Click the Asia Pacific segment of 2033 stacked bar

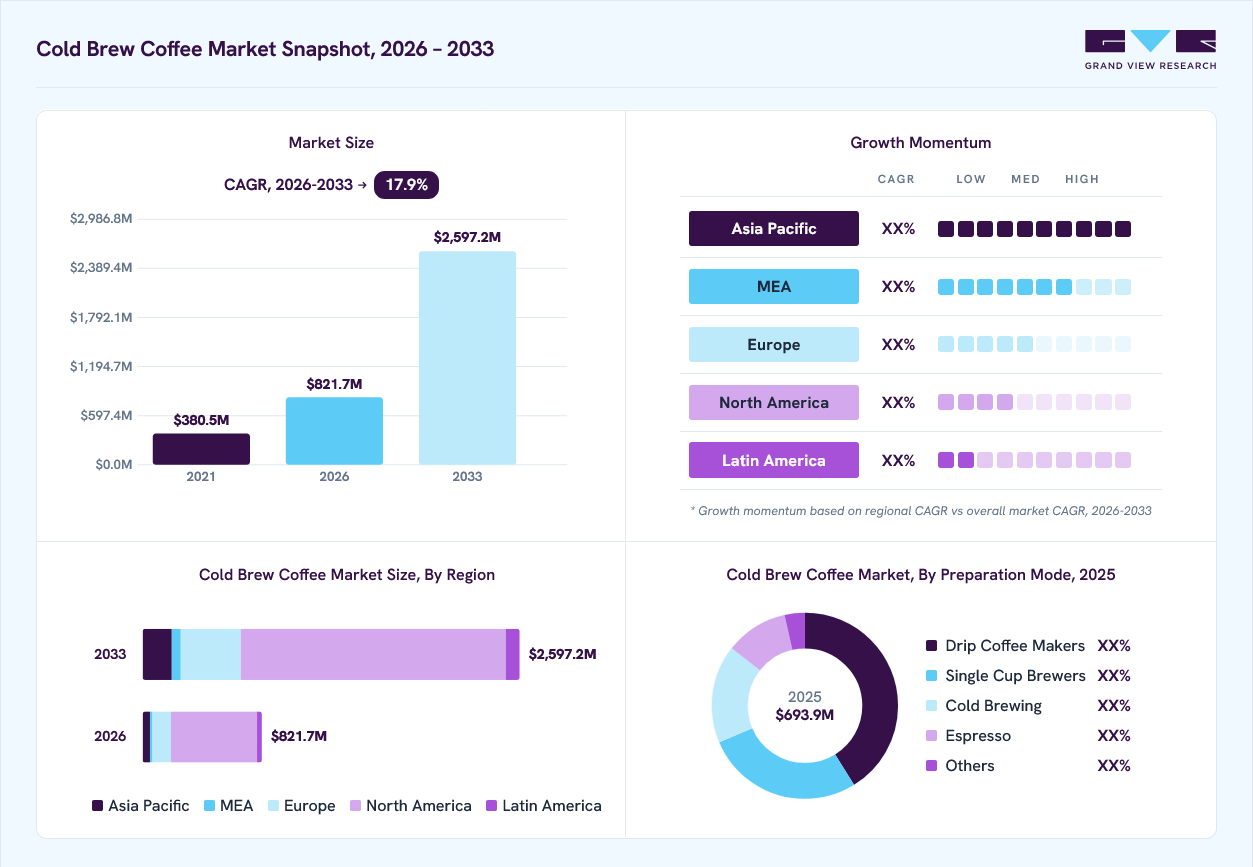(157, 654)
